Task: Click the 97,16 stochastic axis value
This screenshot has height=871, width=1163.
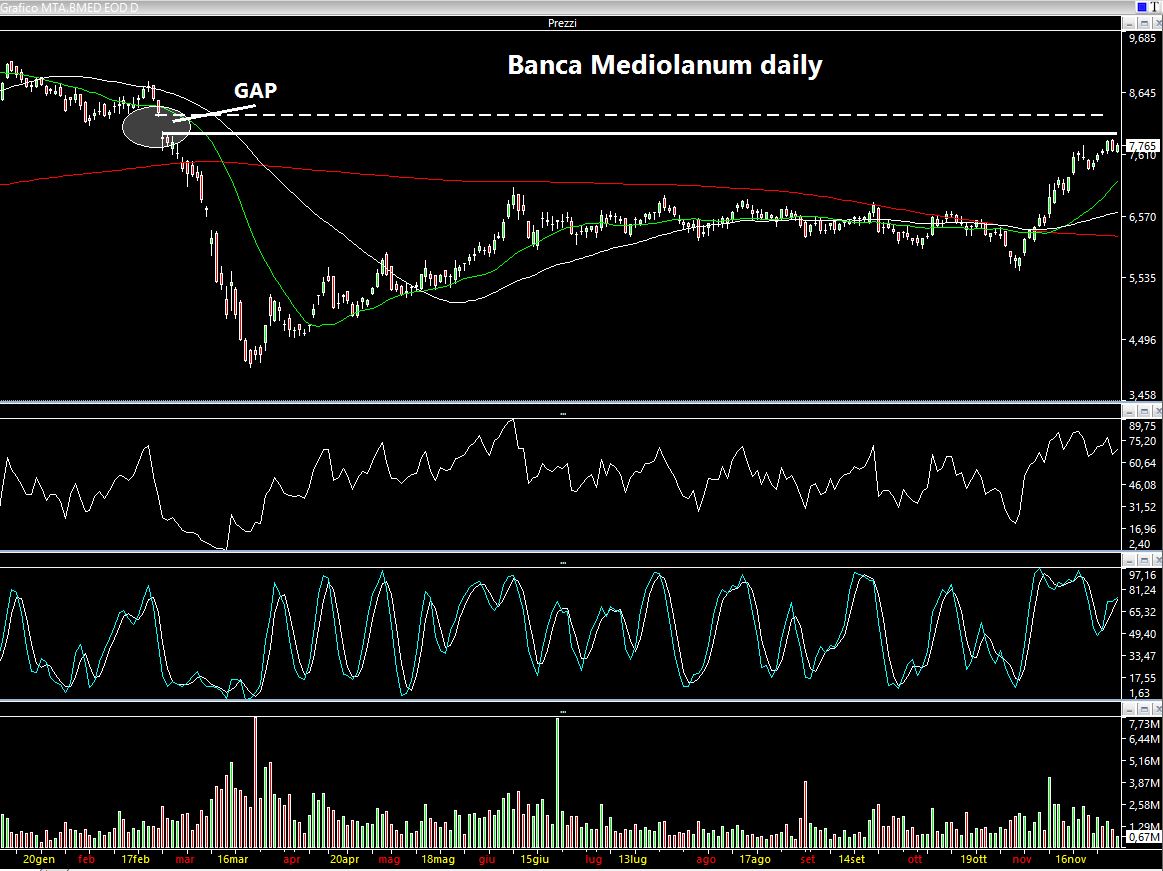Action: pos(1142,575)
